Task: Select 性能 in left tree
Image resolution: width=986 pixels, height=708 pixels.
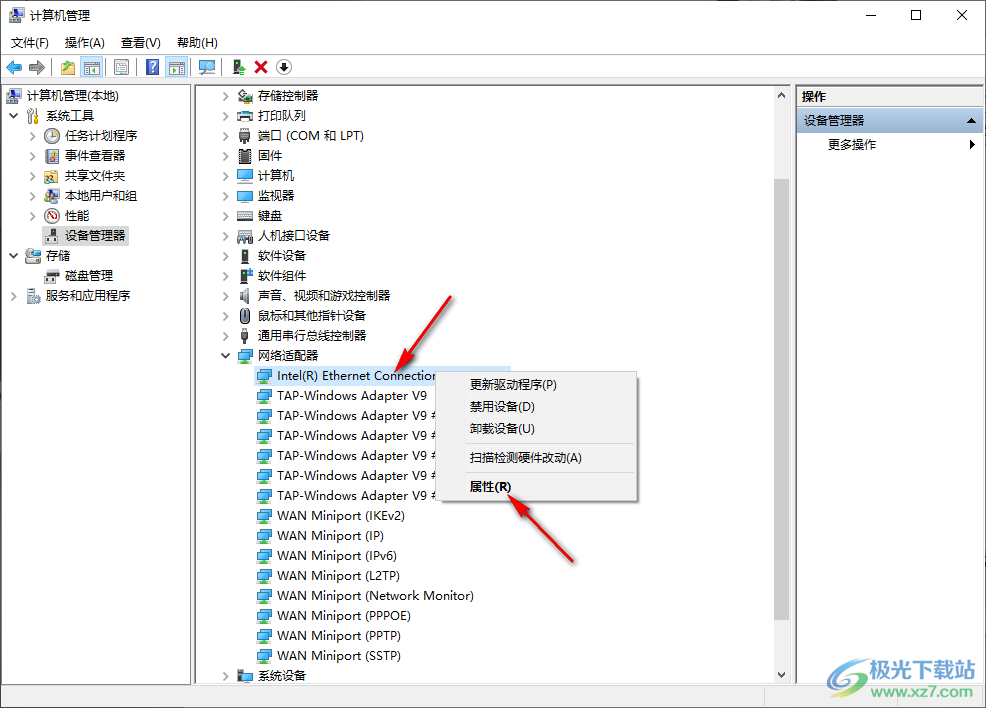Action: 77,216
